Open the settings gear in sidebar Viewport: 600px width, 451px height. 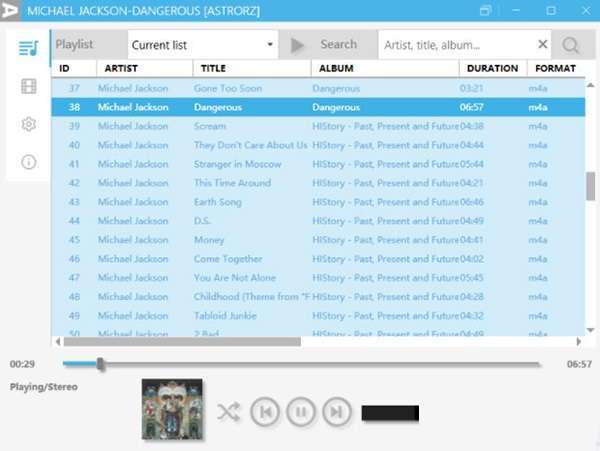[29, 124]
